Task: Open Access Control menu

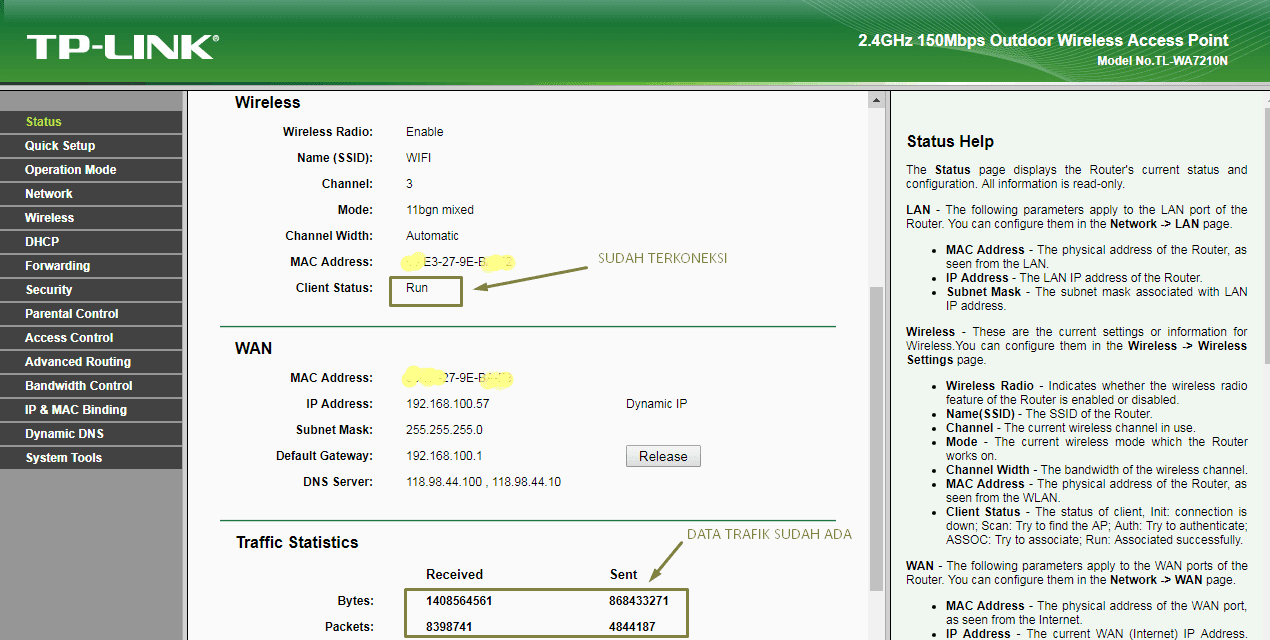Action: (x=91, y=338)
